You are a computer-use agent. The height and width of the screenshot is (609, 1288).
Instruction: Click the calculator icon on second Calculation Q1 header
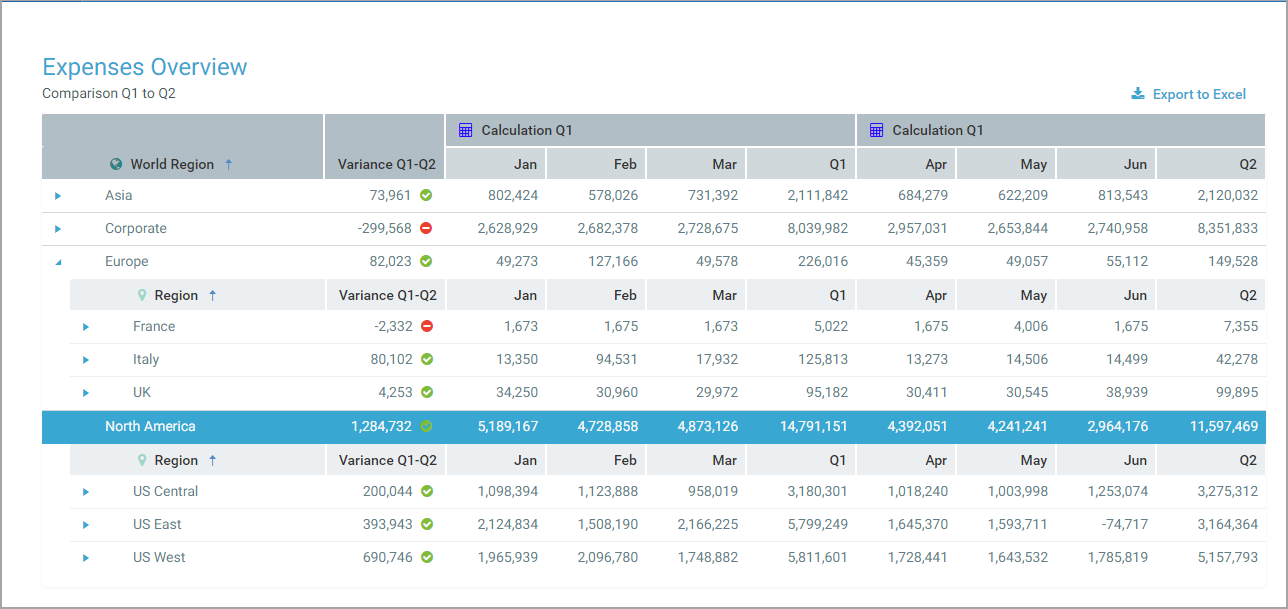click(876, 130)
